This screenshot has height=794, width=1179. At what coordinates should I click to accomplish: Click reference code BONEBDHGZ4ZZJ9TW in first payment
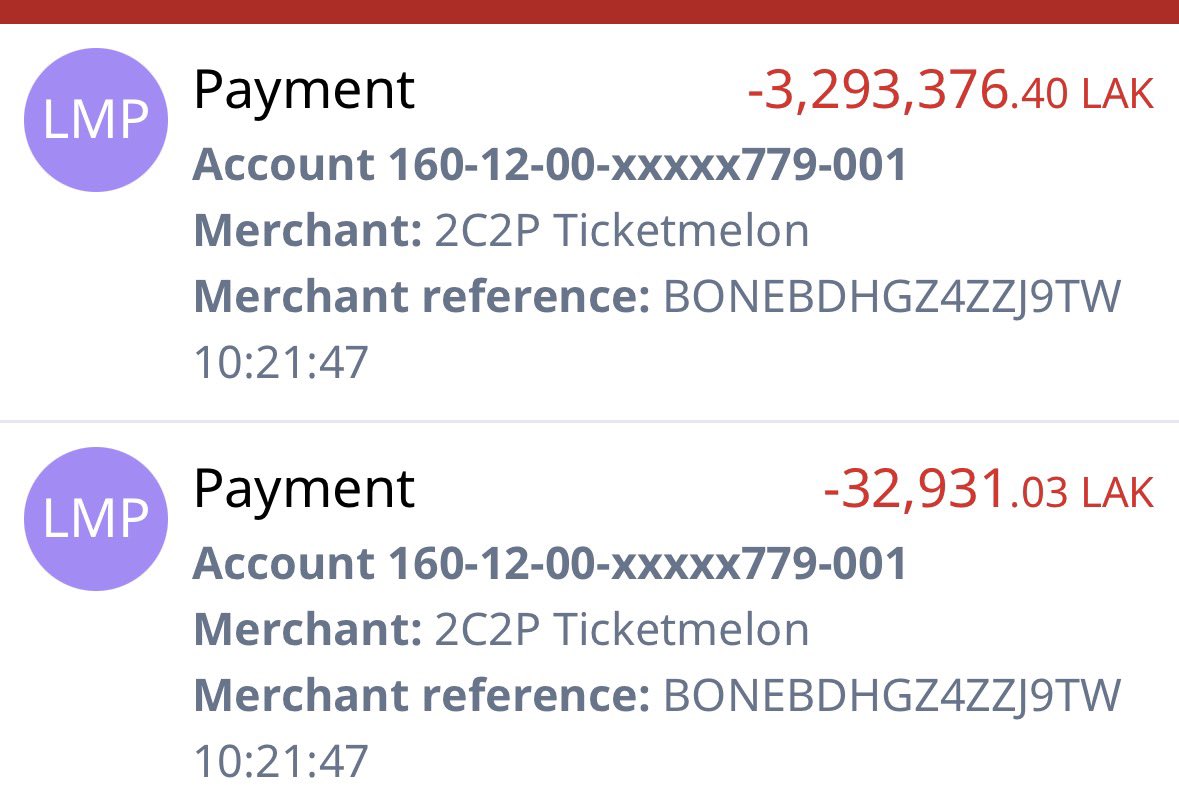pyautogui.click(x=892, y=297)
